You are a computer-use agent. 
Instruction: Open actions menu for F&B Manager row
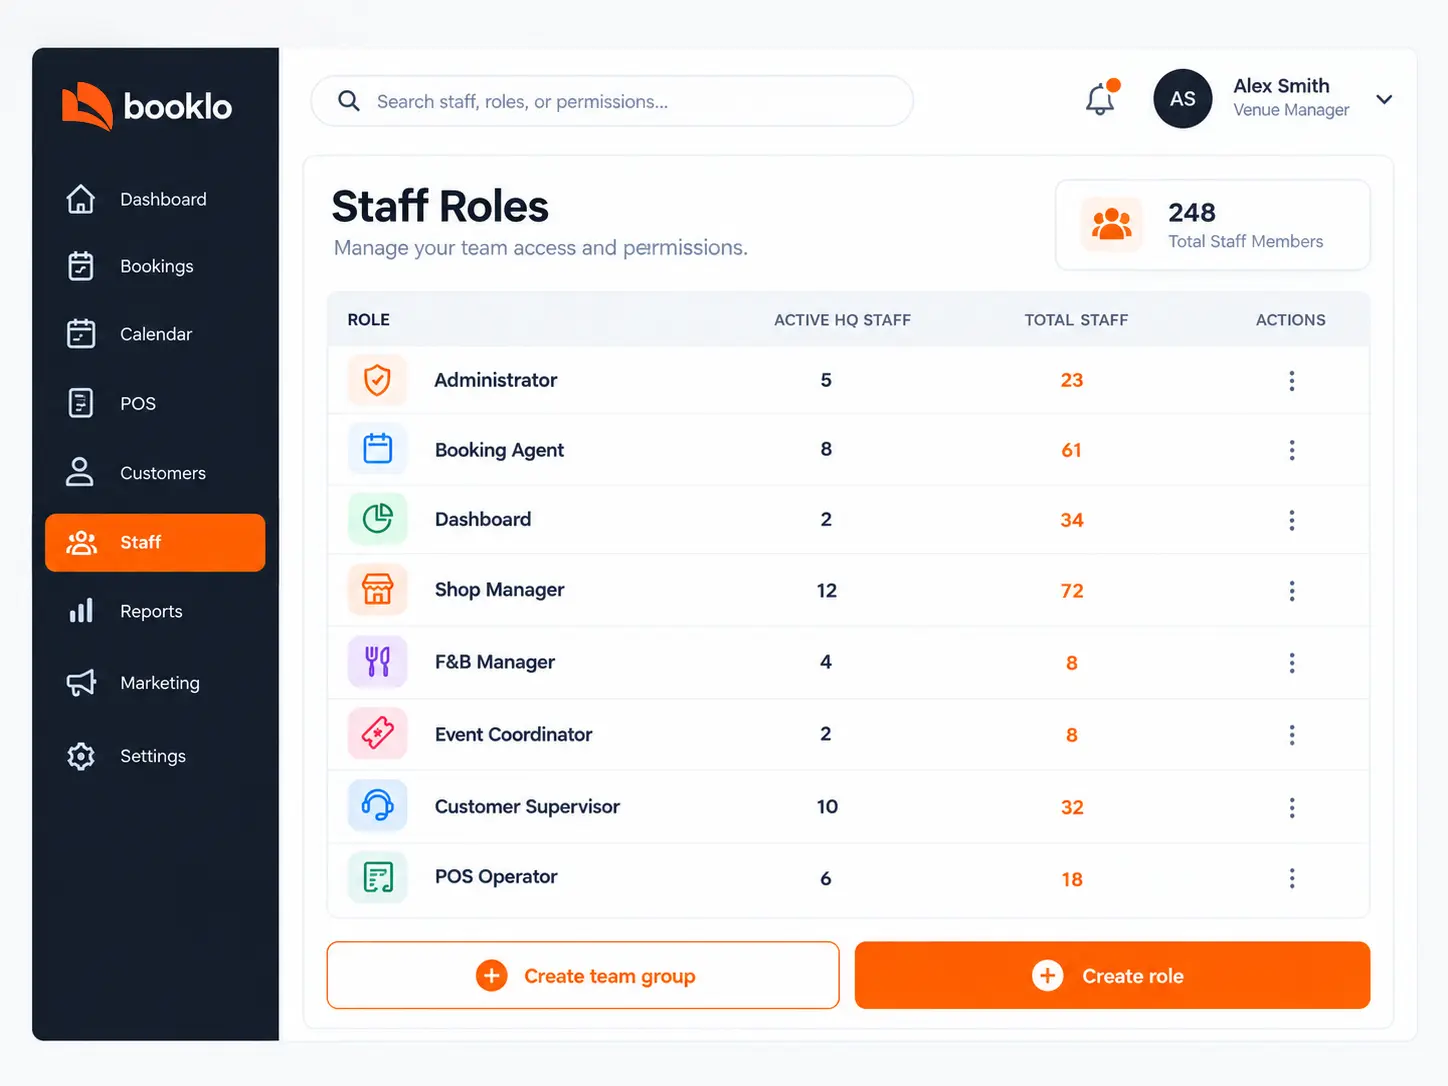coord(1292,663)
